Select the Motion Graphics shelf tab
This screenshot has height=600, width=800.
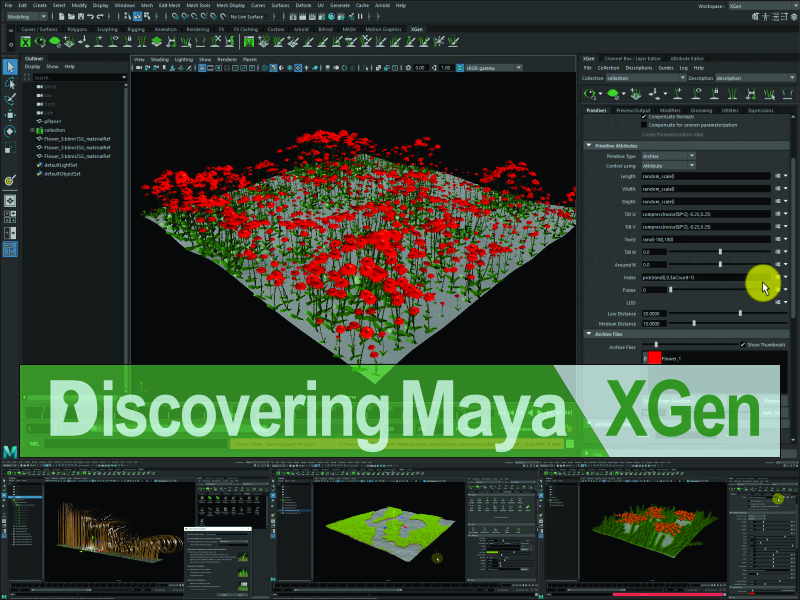384,30
